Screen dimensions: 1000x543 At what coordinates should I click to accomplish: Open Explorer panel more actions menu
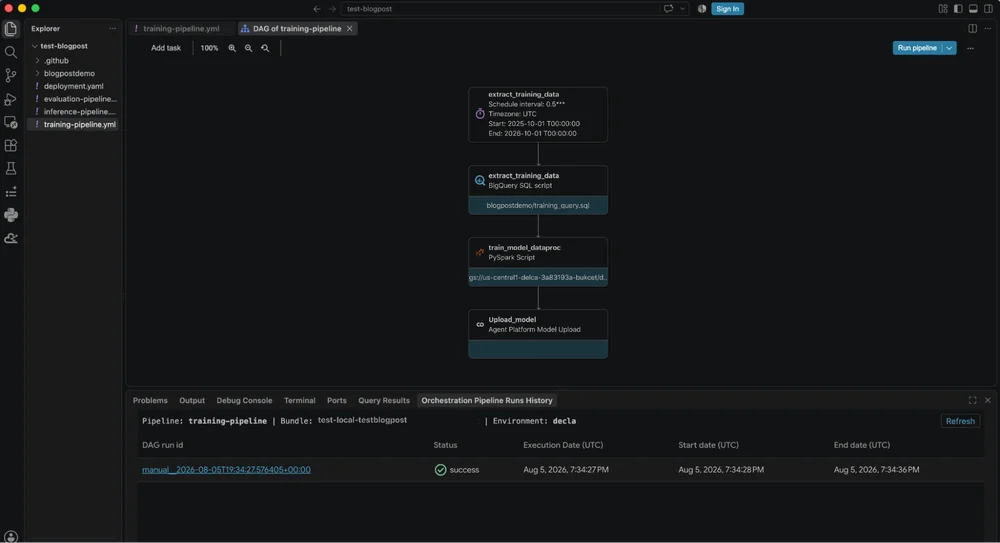tap(112, 29)
